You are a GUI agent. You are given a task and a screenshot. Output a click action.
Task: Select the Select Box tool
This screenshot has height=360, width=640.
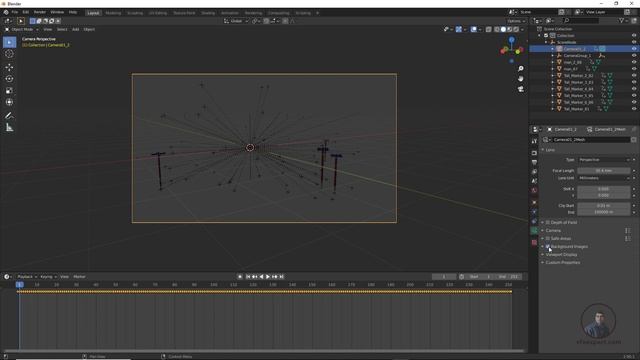9,42
